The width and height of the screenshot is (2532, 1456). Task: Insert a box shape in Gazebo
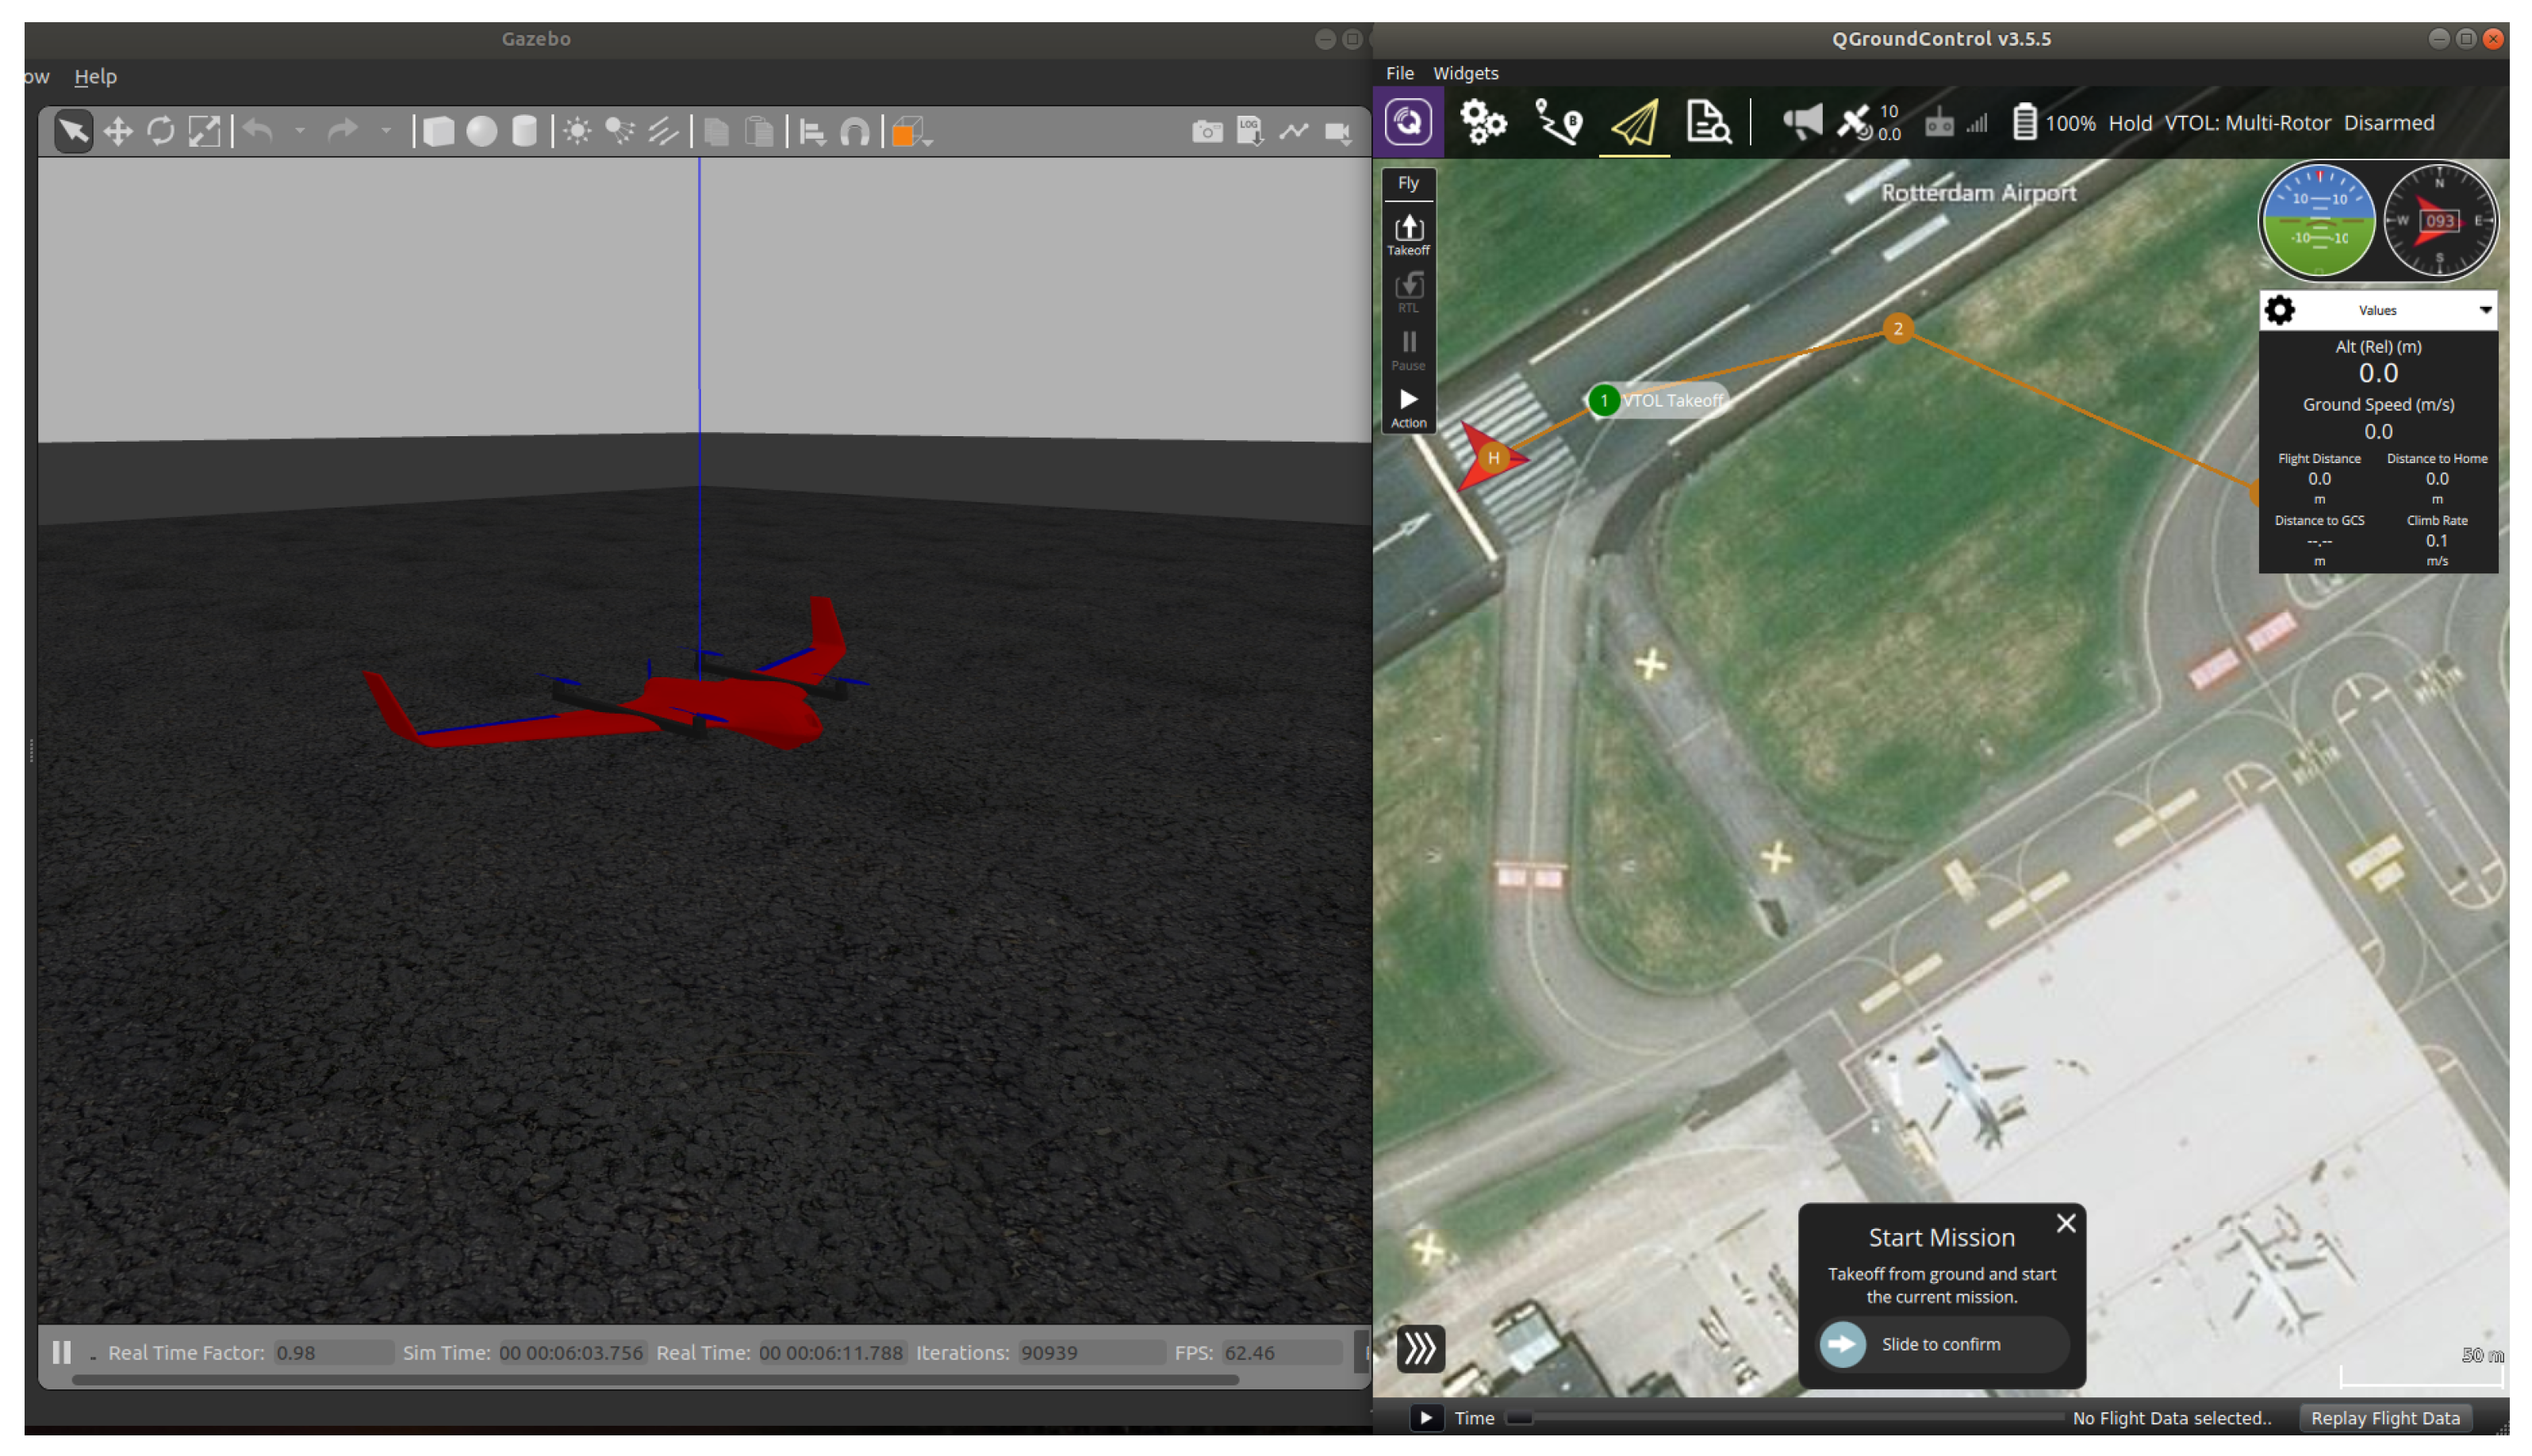point(438,132)
